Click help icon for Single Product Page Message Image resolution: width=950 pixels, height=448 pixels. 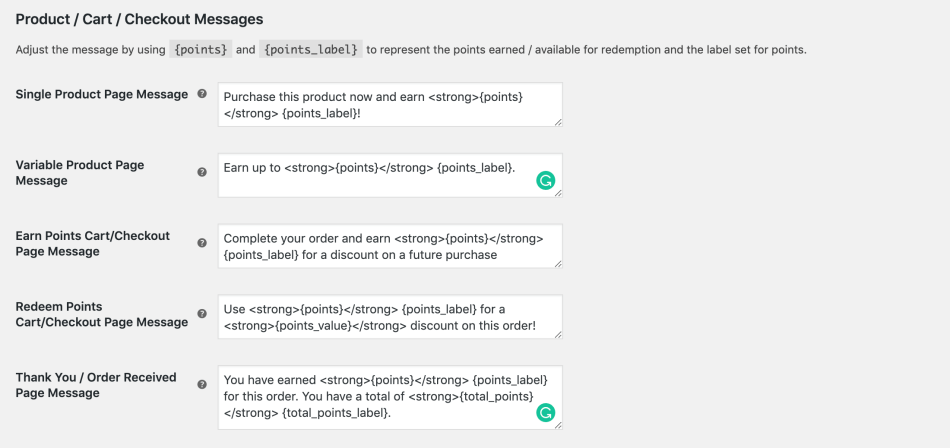(202, 94)
